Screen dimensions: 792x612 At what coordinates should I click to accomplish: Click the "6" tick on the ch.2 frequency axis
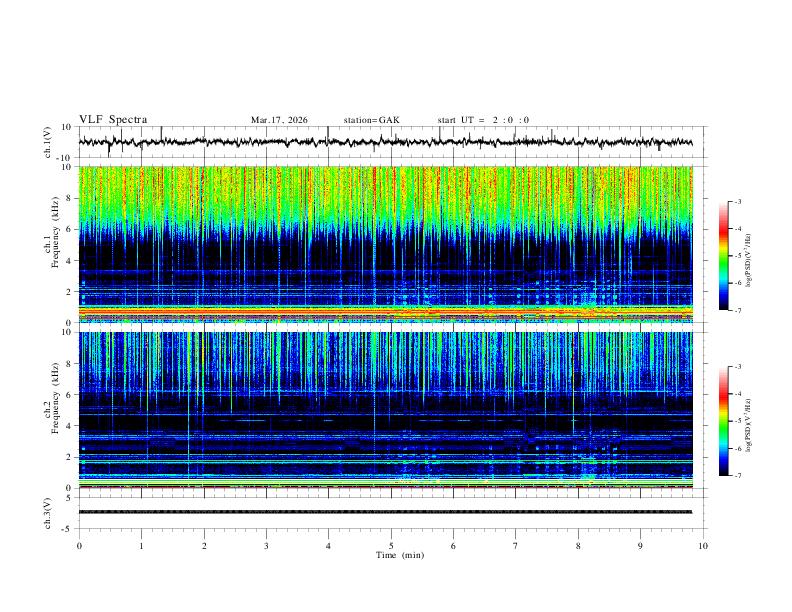69,394
